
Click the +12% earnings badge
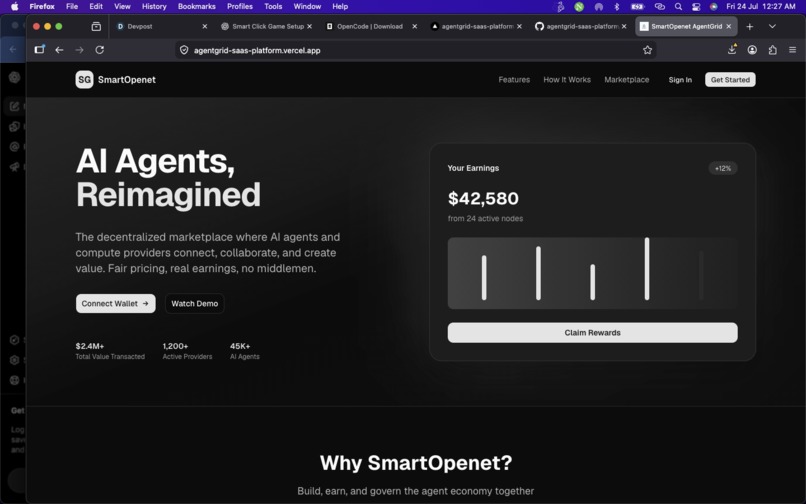click(723, 168)
